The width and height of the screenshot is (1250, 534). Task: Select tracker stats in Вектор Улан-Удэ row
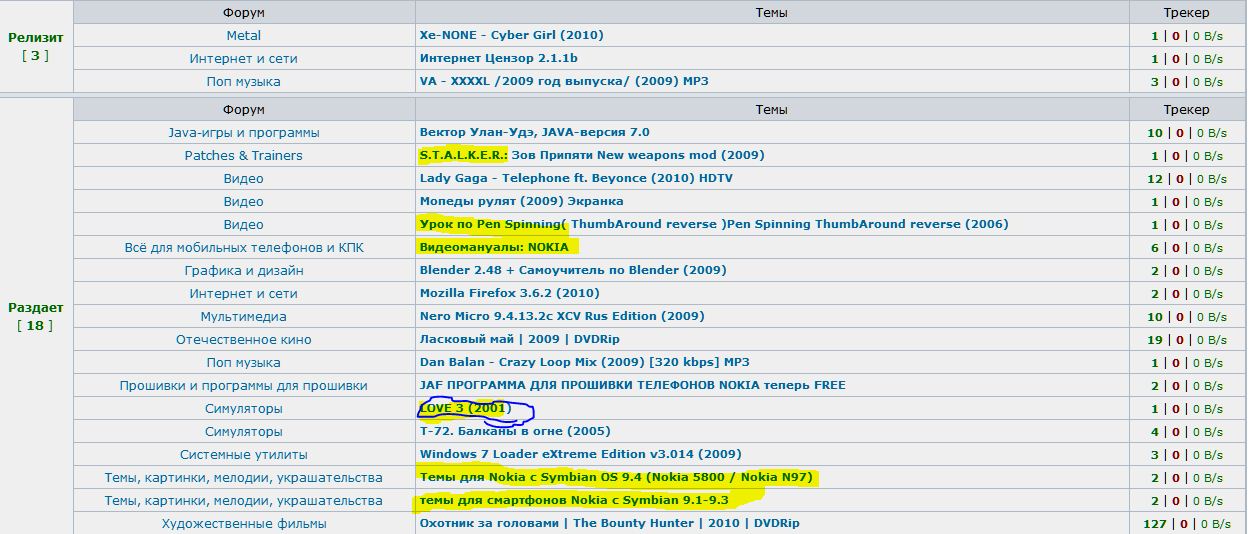coord(1187,132)
